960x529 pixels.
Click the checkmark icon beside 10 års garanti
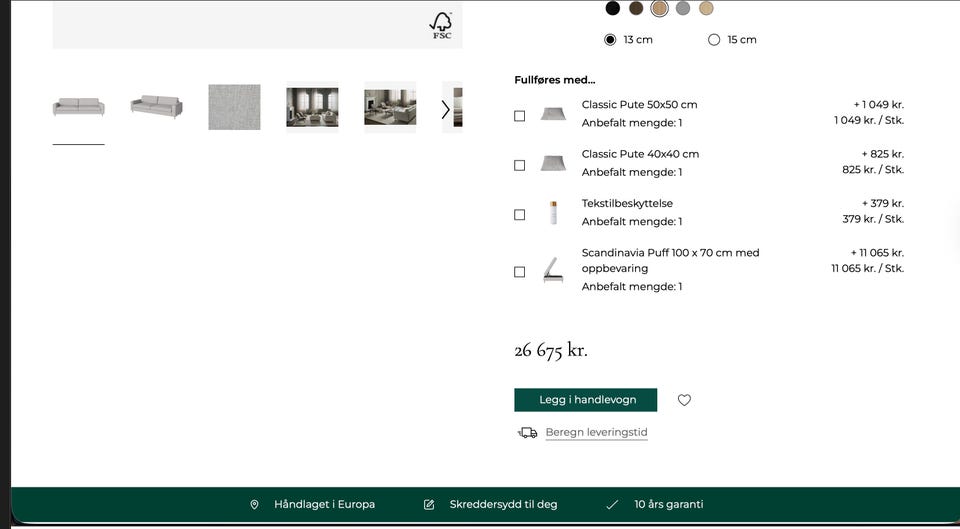pyautogui.click(x=612, y=505)
